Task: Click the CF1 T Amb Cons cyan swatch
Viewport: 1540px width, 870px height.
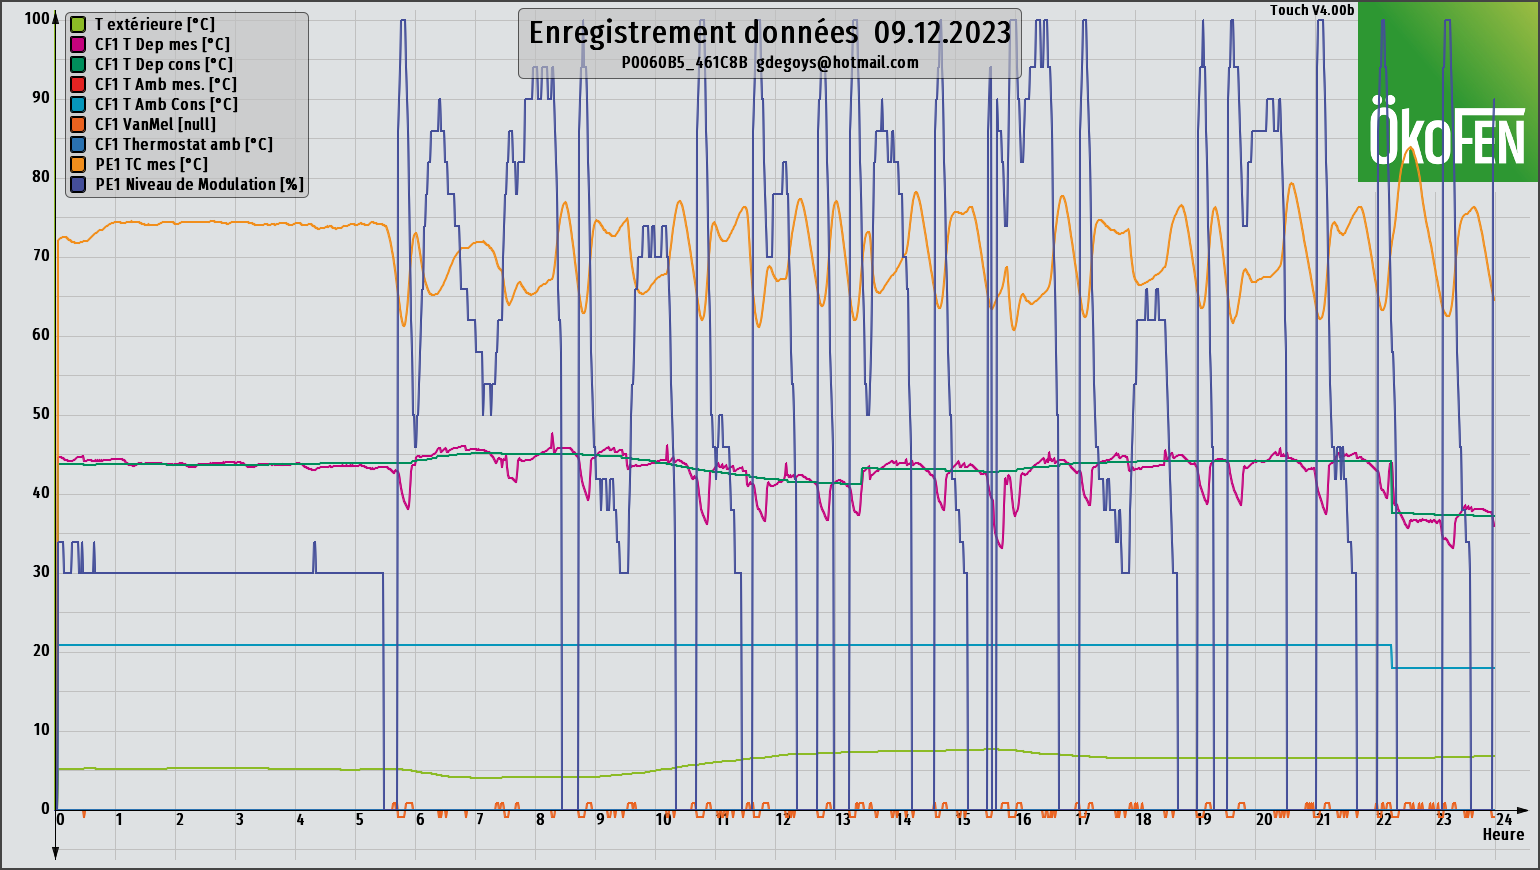Action: [77, 104]
